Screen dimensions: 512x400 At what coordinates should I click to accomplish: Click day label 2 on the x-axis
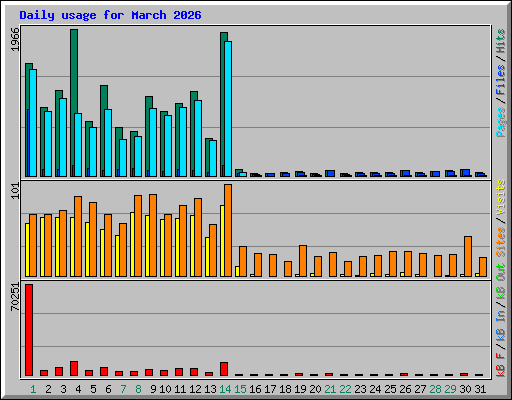tap(48, 389)
